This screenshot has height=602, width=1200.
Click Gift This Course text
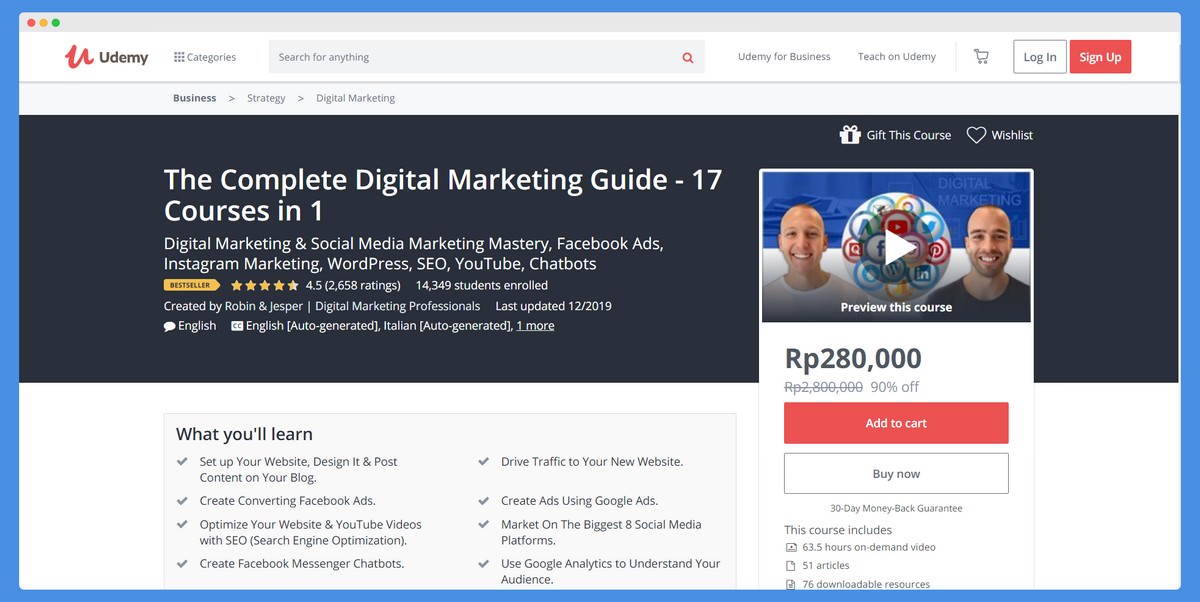[x=909, y=135]
